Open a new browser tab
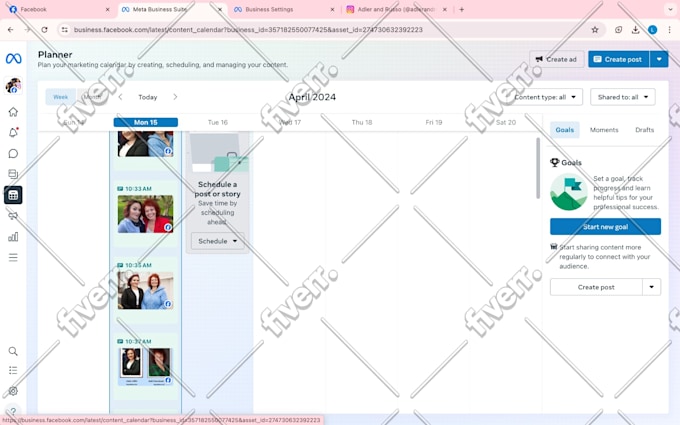680x425 pixels. click(461, 9)
